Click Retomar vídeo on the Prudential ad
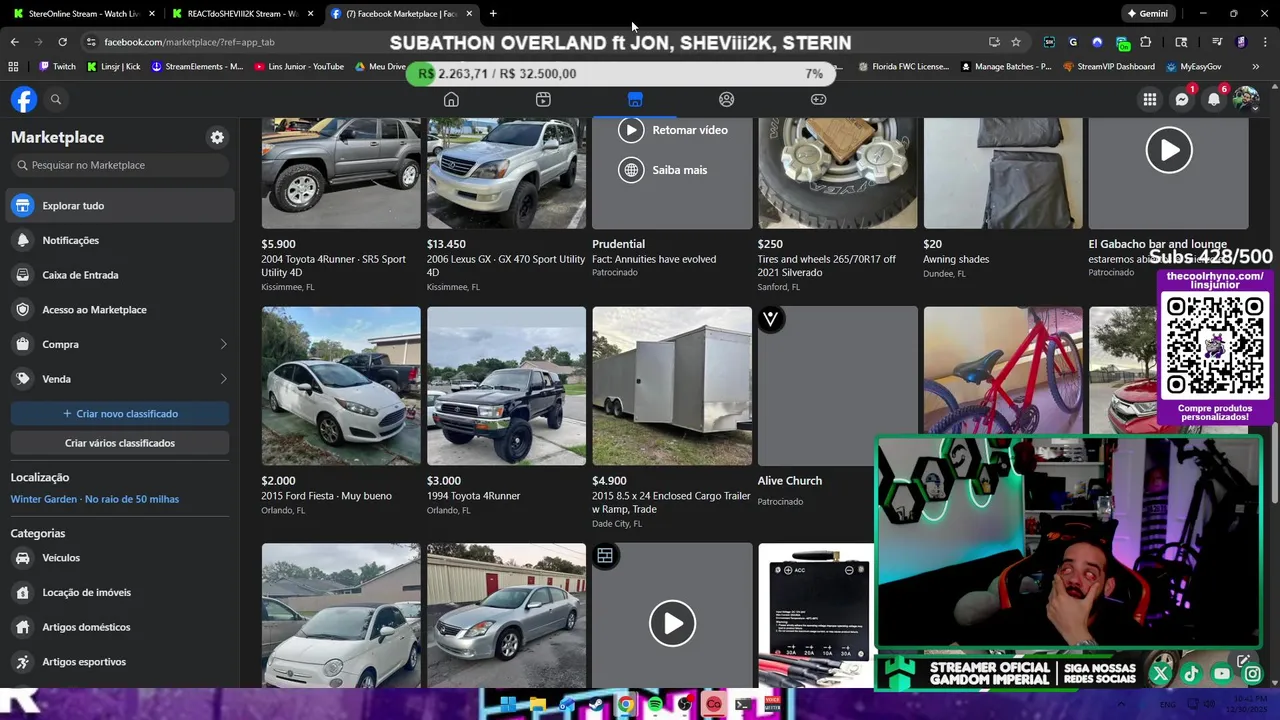The image size is (1280, 720). 673,130
